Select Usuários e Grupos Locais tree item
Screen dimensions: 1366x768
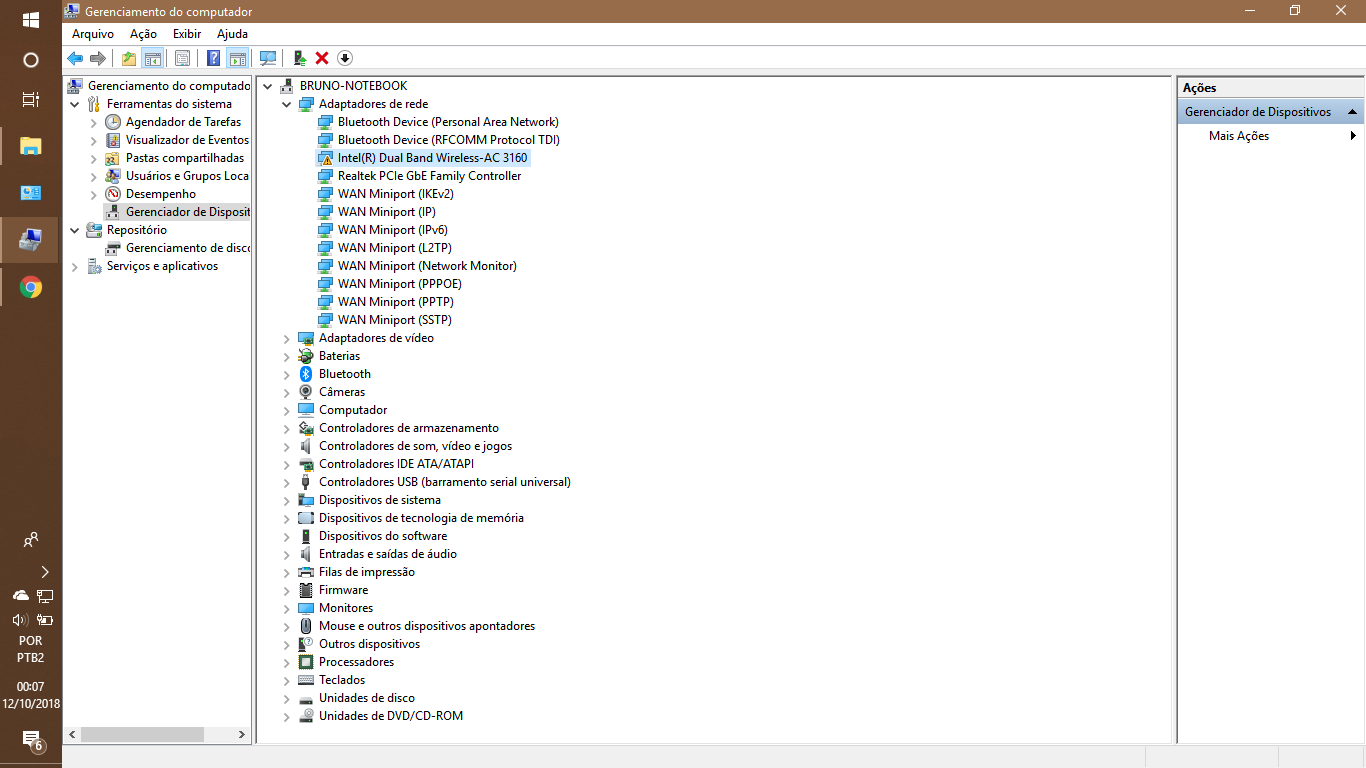click(187, 176)
